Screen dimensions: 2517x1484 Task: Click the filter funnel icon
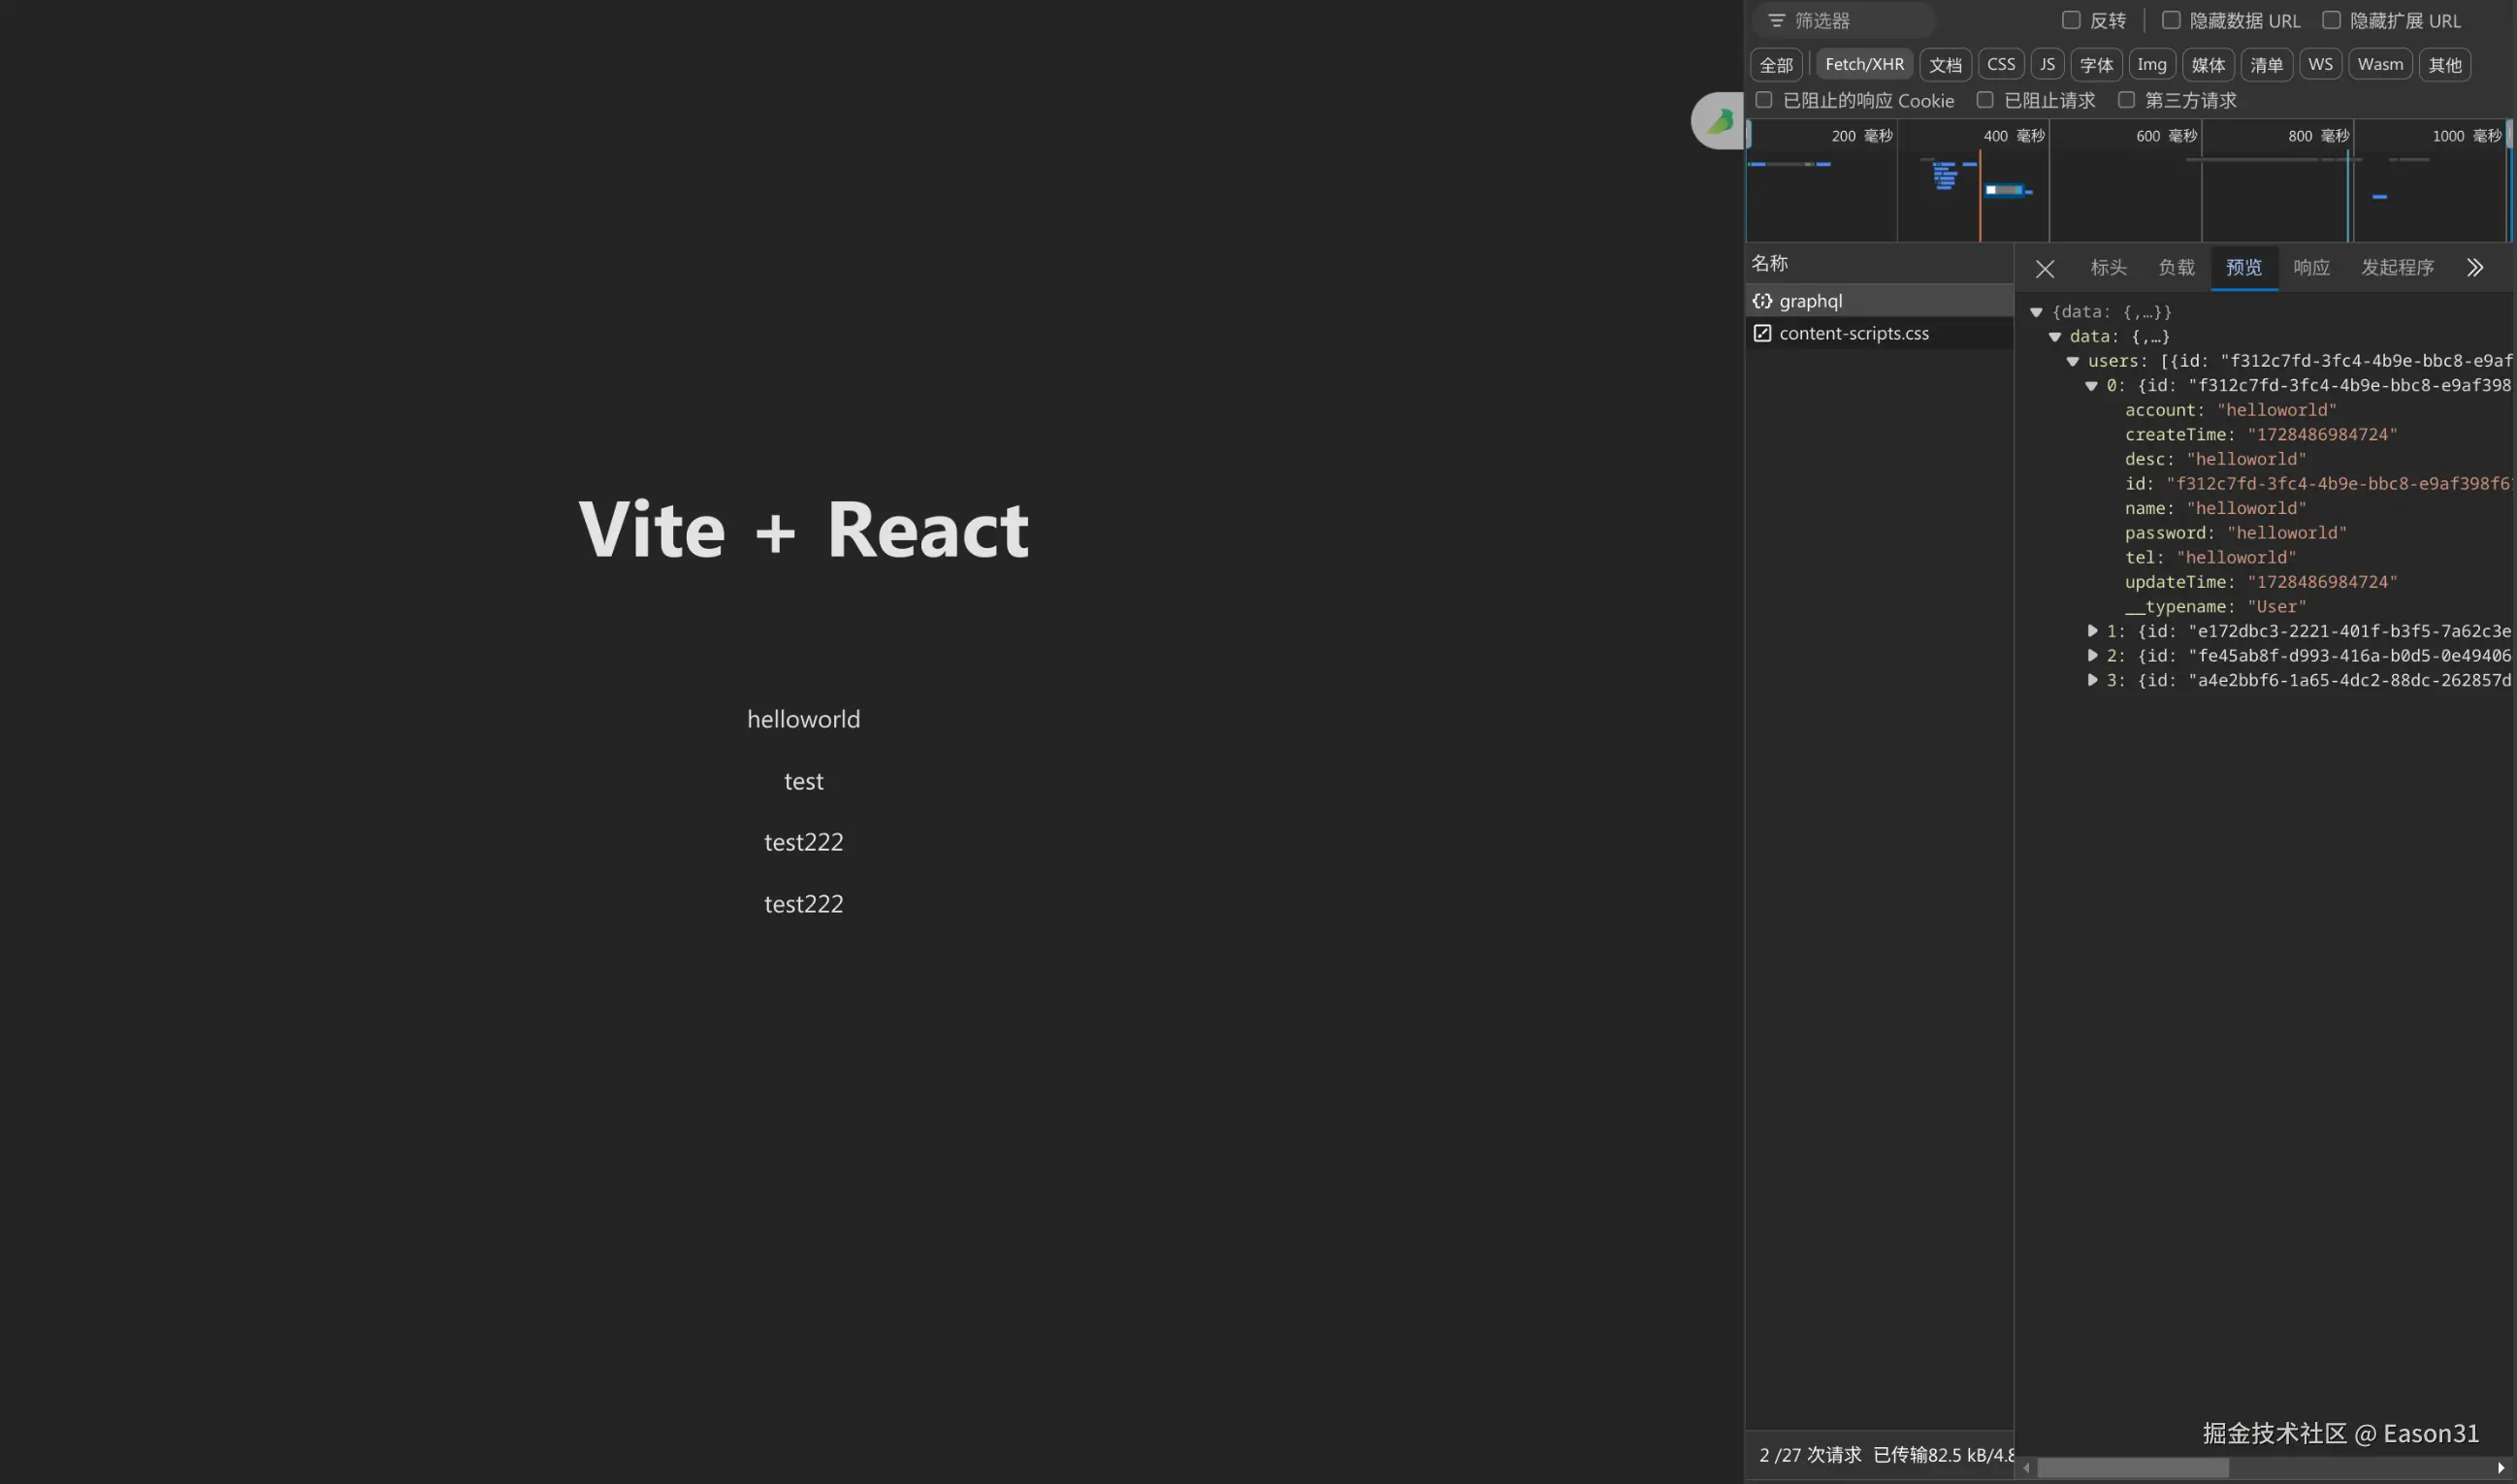[x=1776, y=21]
